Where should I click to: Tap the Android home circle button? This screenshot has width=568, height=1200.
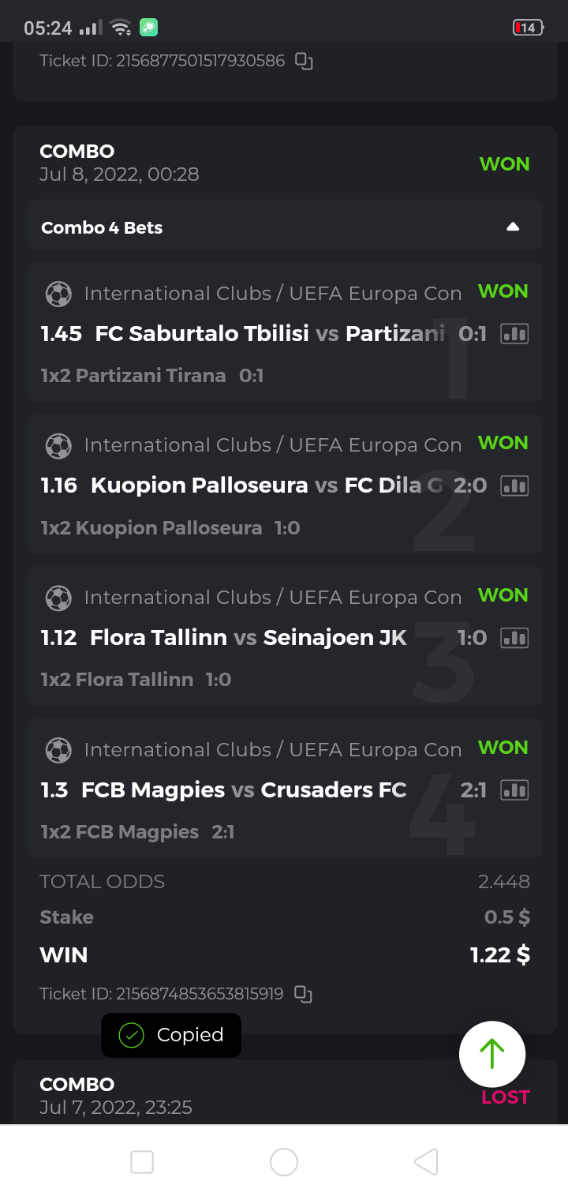click(284, 1162)
